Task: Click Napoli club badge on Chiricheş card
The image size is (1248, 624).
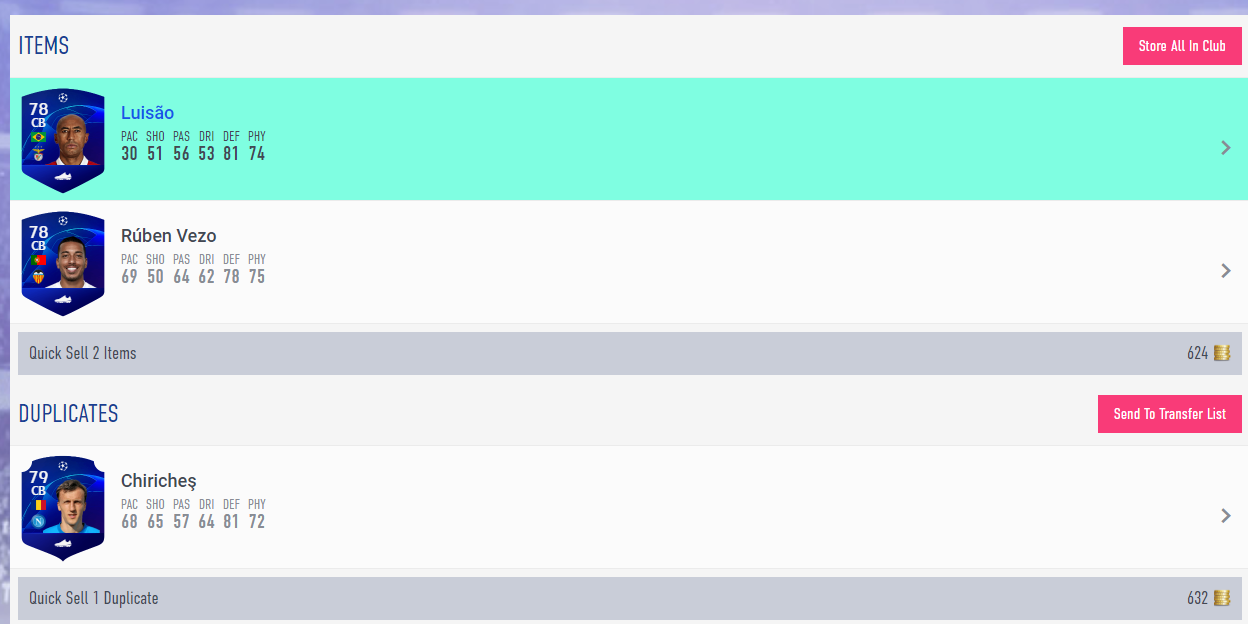Action: [39, 521]
